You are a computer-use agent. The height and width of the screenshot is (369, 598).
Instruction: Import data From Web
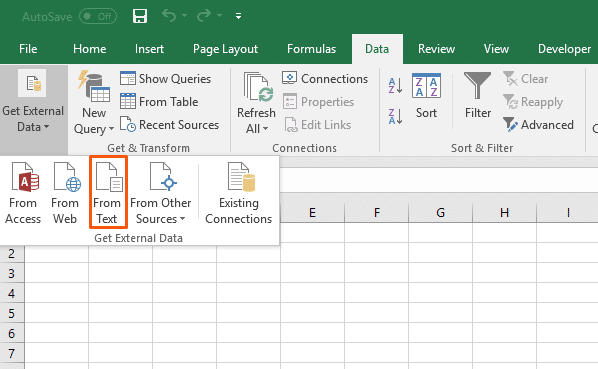point(65,193)
